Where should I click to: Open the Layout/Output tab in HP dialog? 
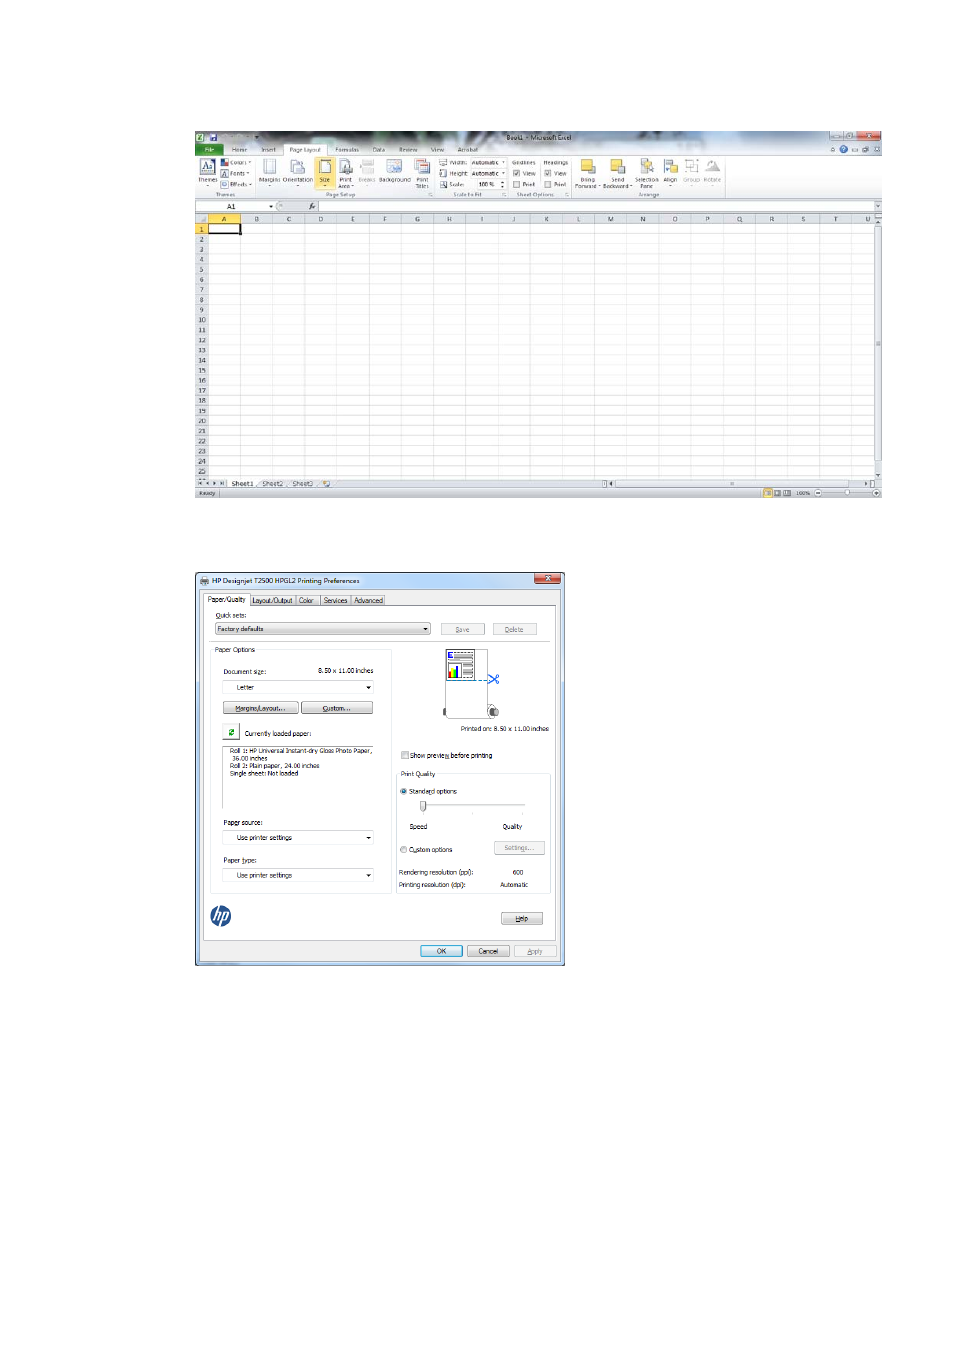coord(272,600)
